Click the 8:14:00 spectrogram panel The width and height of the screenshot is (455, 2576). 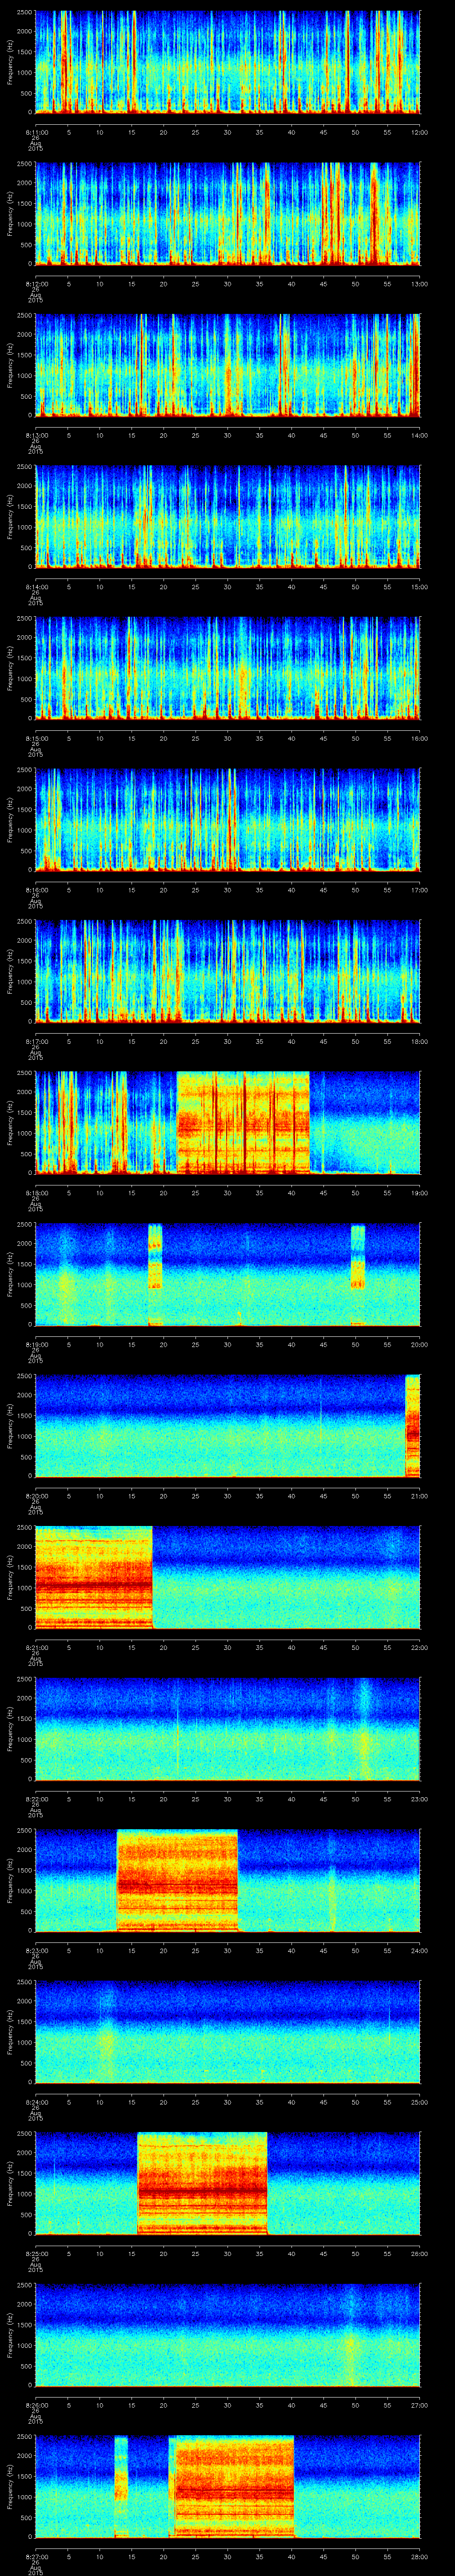[227, 516]
